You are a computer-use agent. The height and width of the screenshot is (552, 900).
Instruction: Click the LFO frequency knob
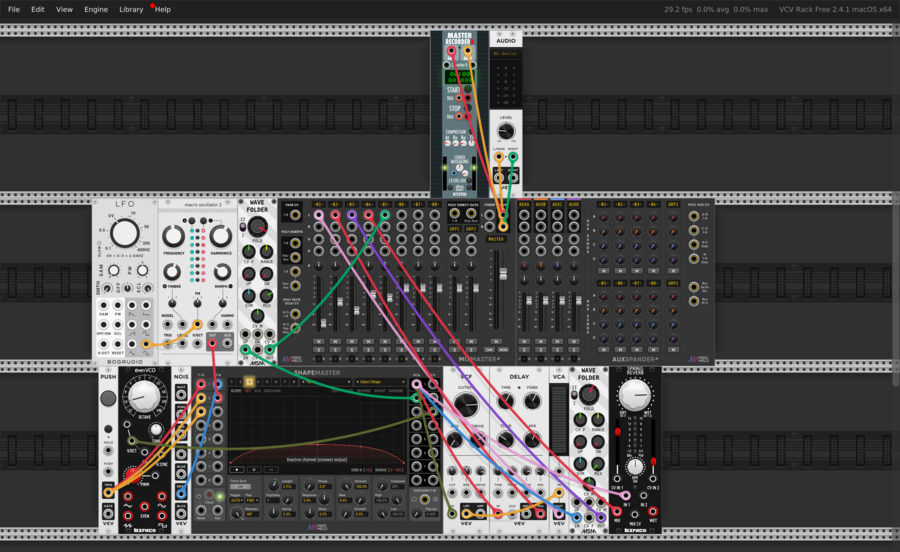click(125, 234)
